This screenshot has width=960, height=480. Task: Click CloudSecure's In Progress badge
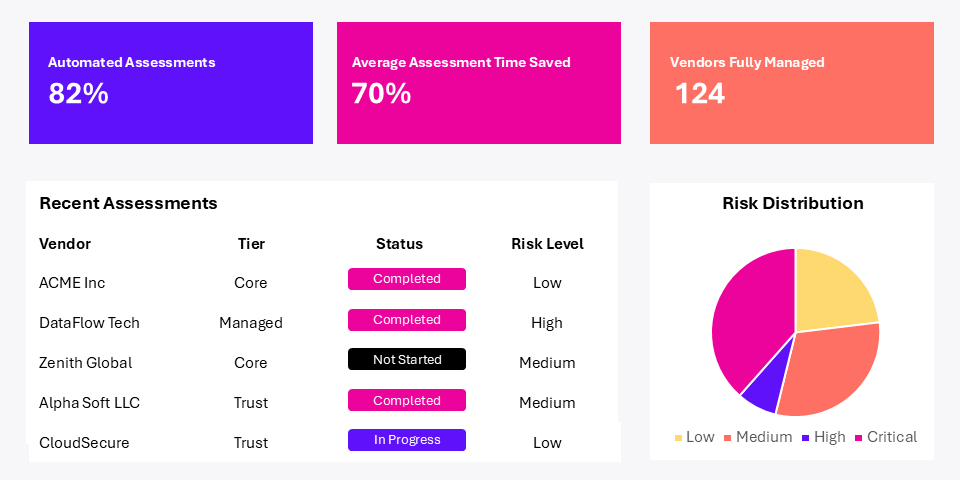pyautogui.click(x=406, y=440)
